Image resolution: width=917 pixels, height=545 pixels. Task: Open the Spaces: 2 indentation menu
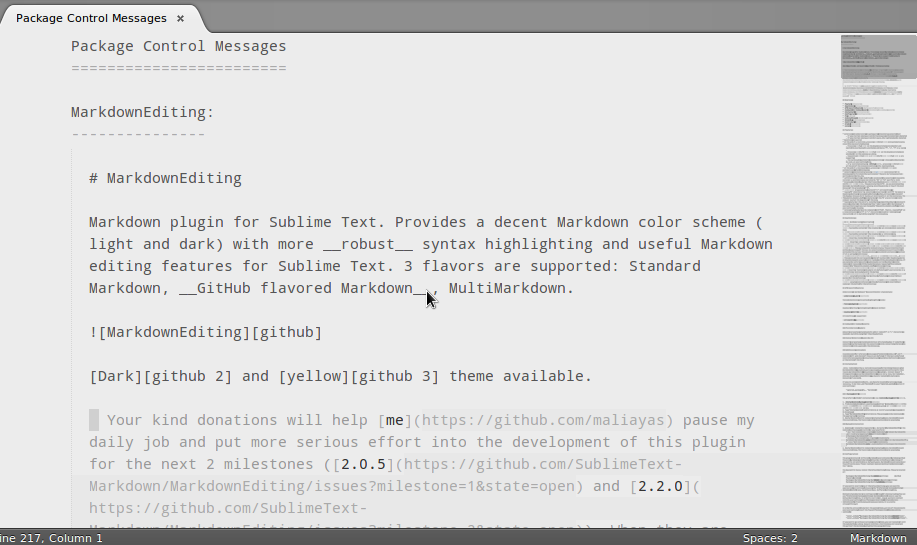coord(770,538)
